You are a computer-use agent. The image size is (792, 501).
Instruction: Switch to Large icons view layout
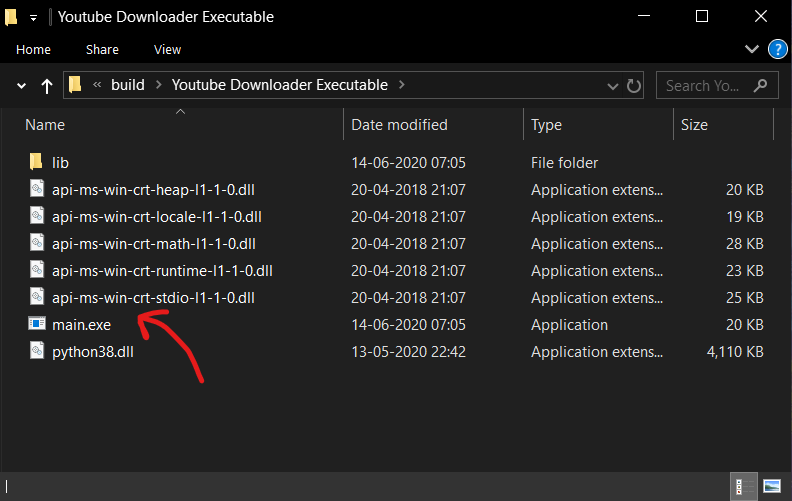pyautogui.click(x=772, y=486)
